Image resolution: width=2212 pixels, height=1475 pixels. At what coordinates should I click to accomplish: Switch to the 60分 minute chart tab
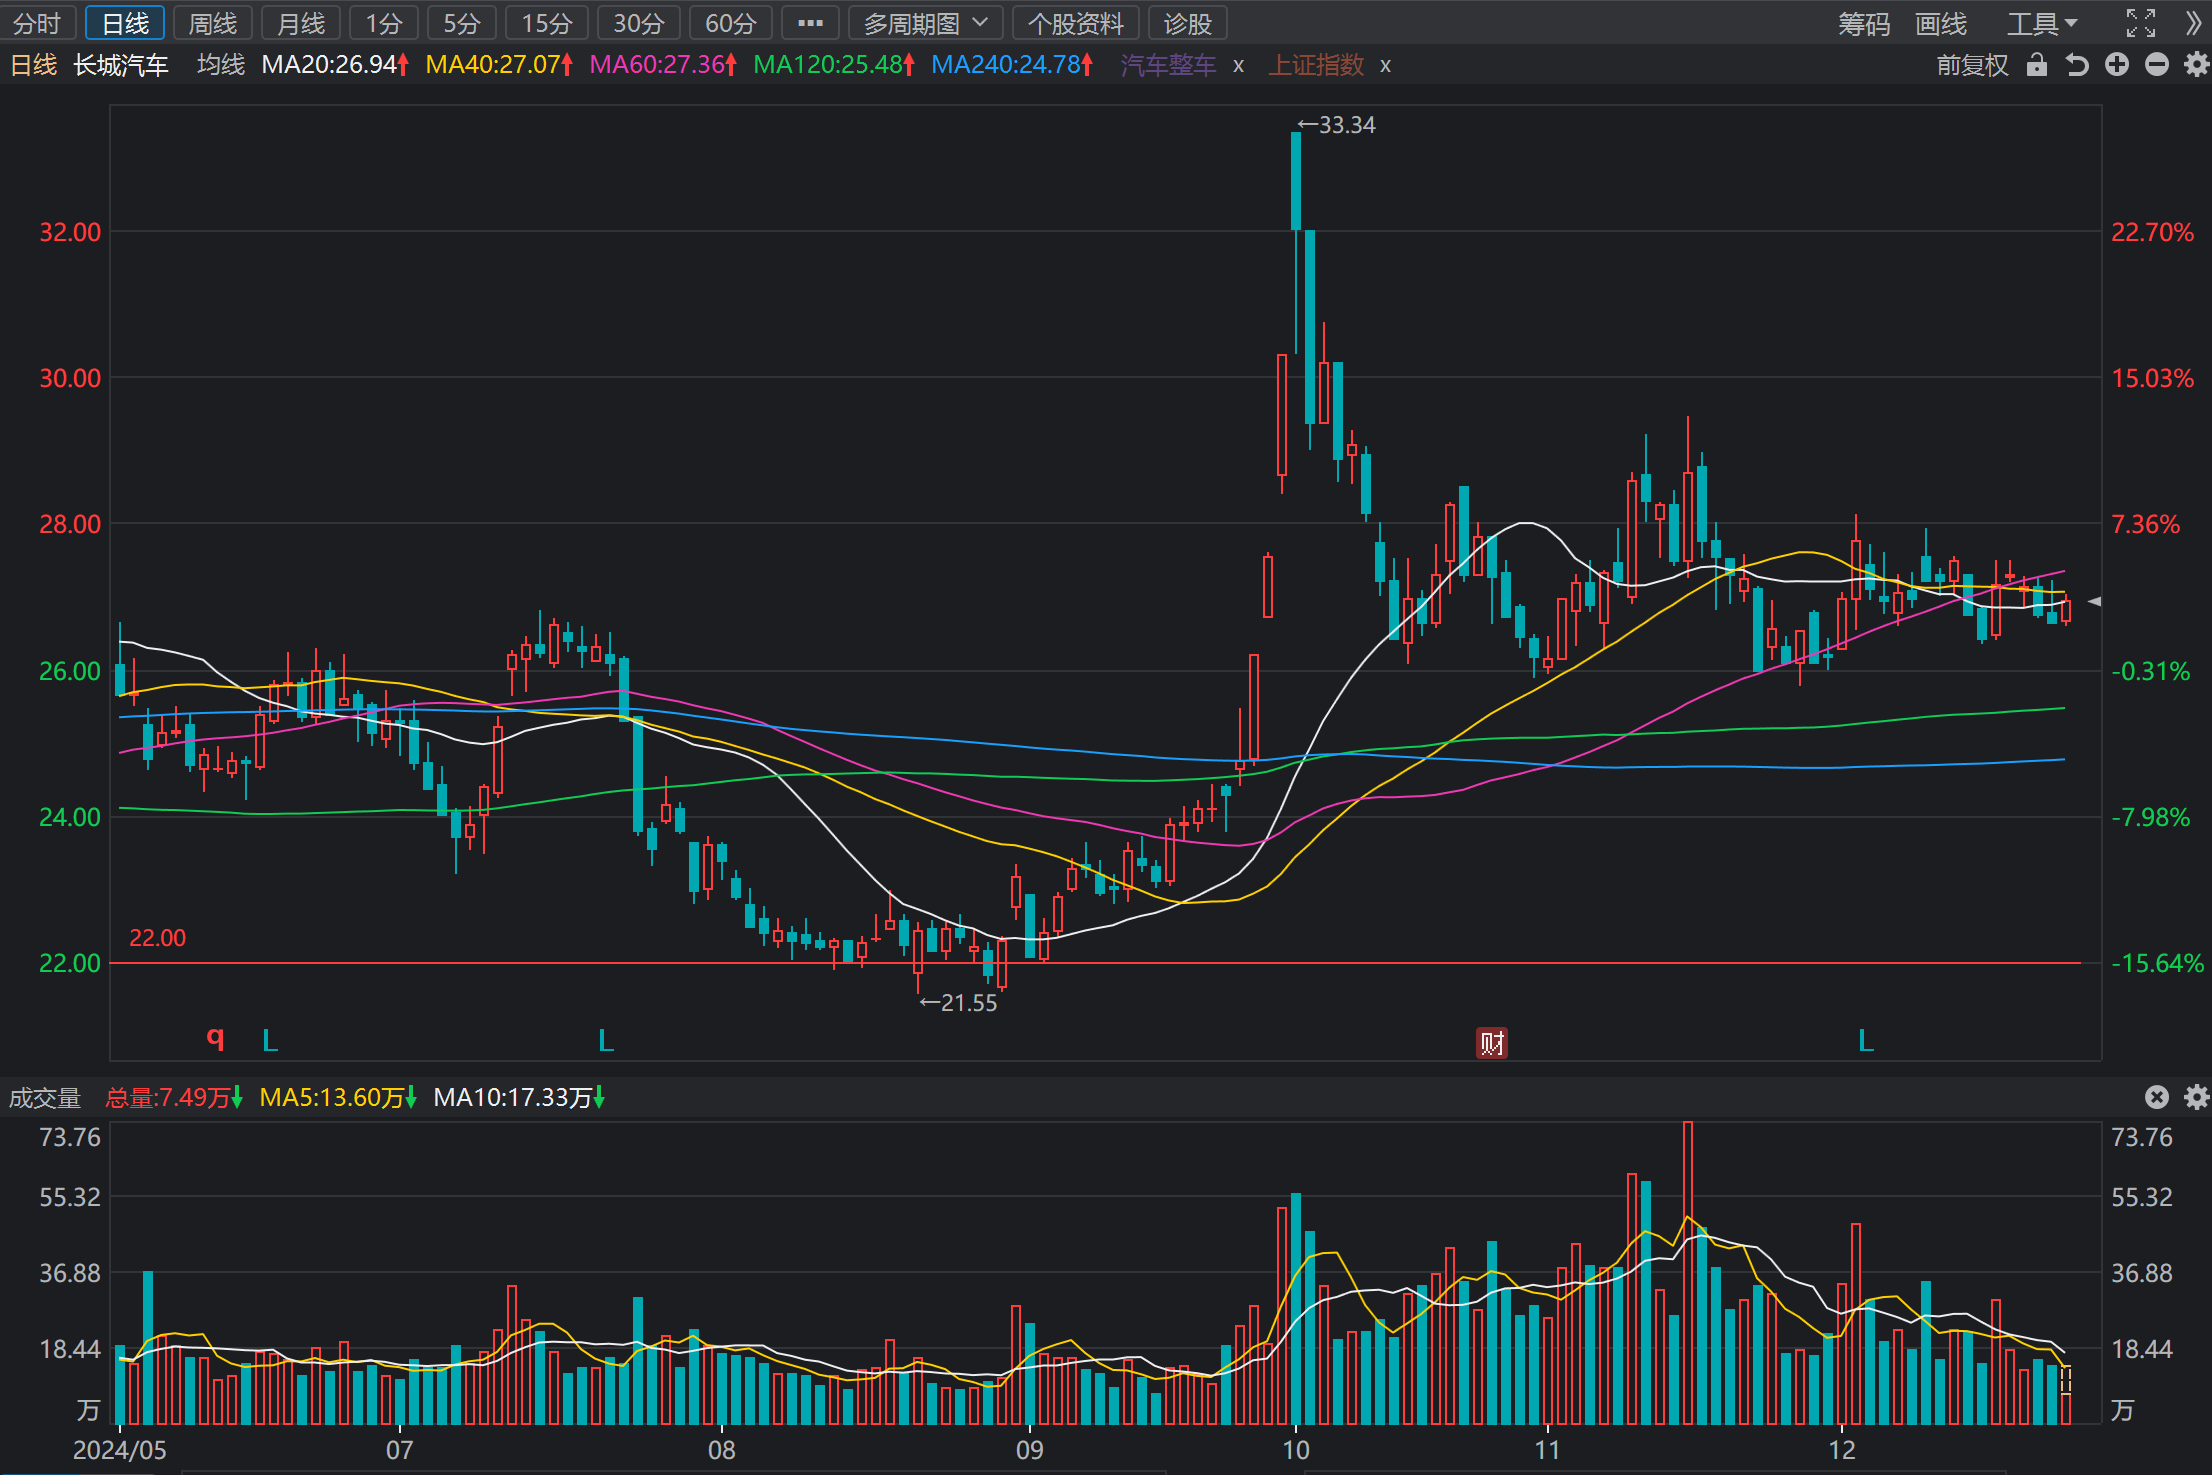tap(730, 23)
